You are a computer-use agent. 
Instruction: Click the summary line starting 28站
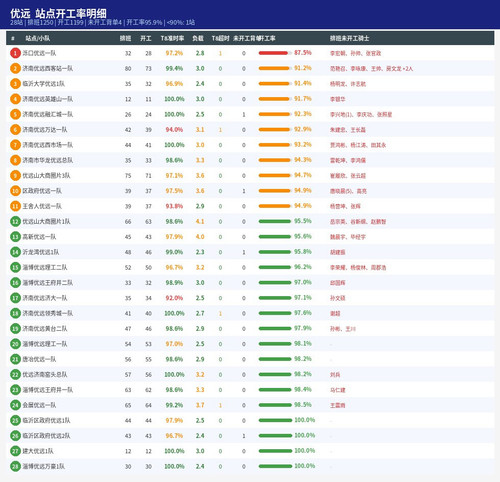tap(102, 23)
